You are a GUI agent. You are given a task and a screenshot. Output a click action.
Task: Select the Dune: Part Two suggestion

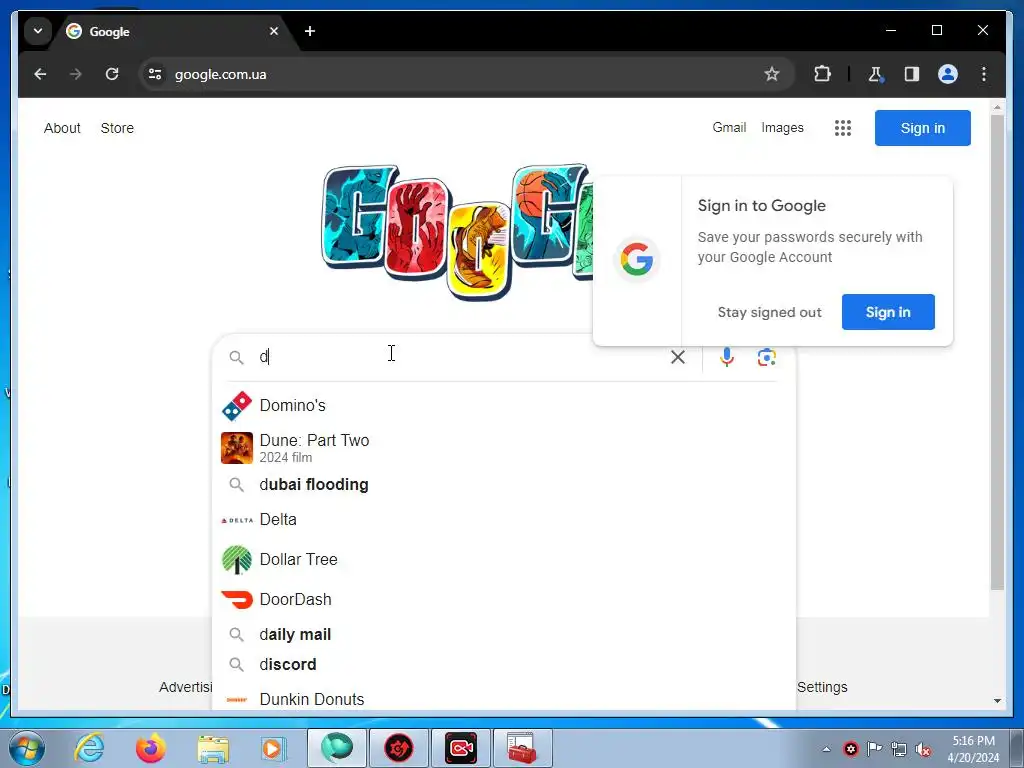click(504, 448)
